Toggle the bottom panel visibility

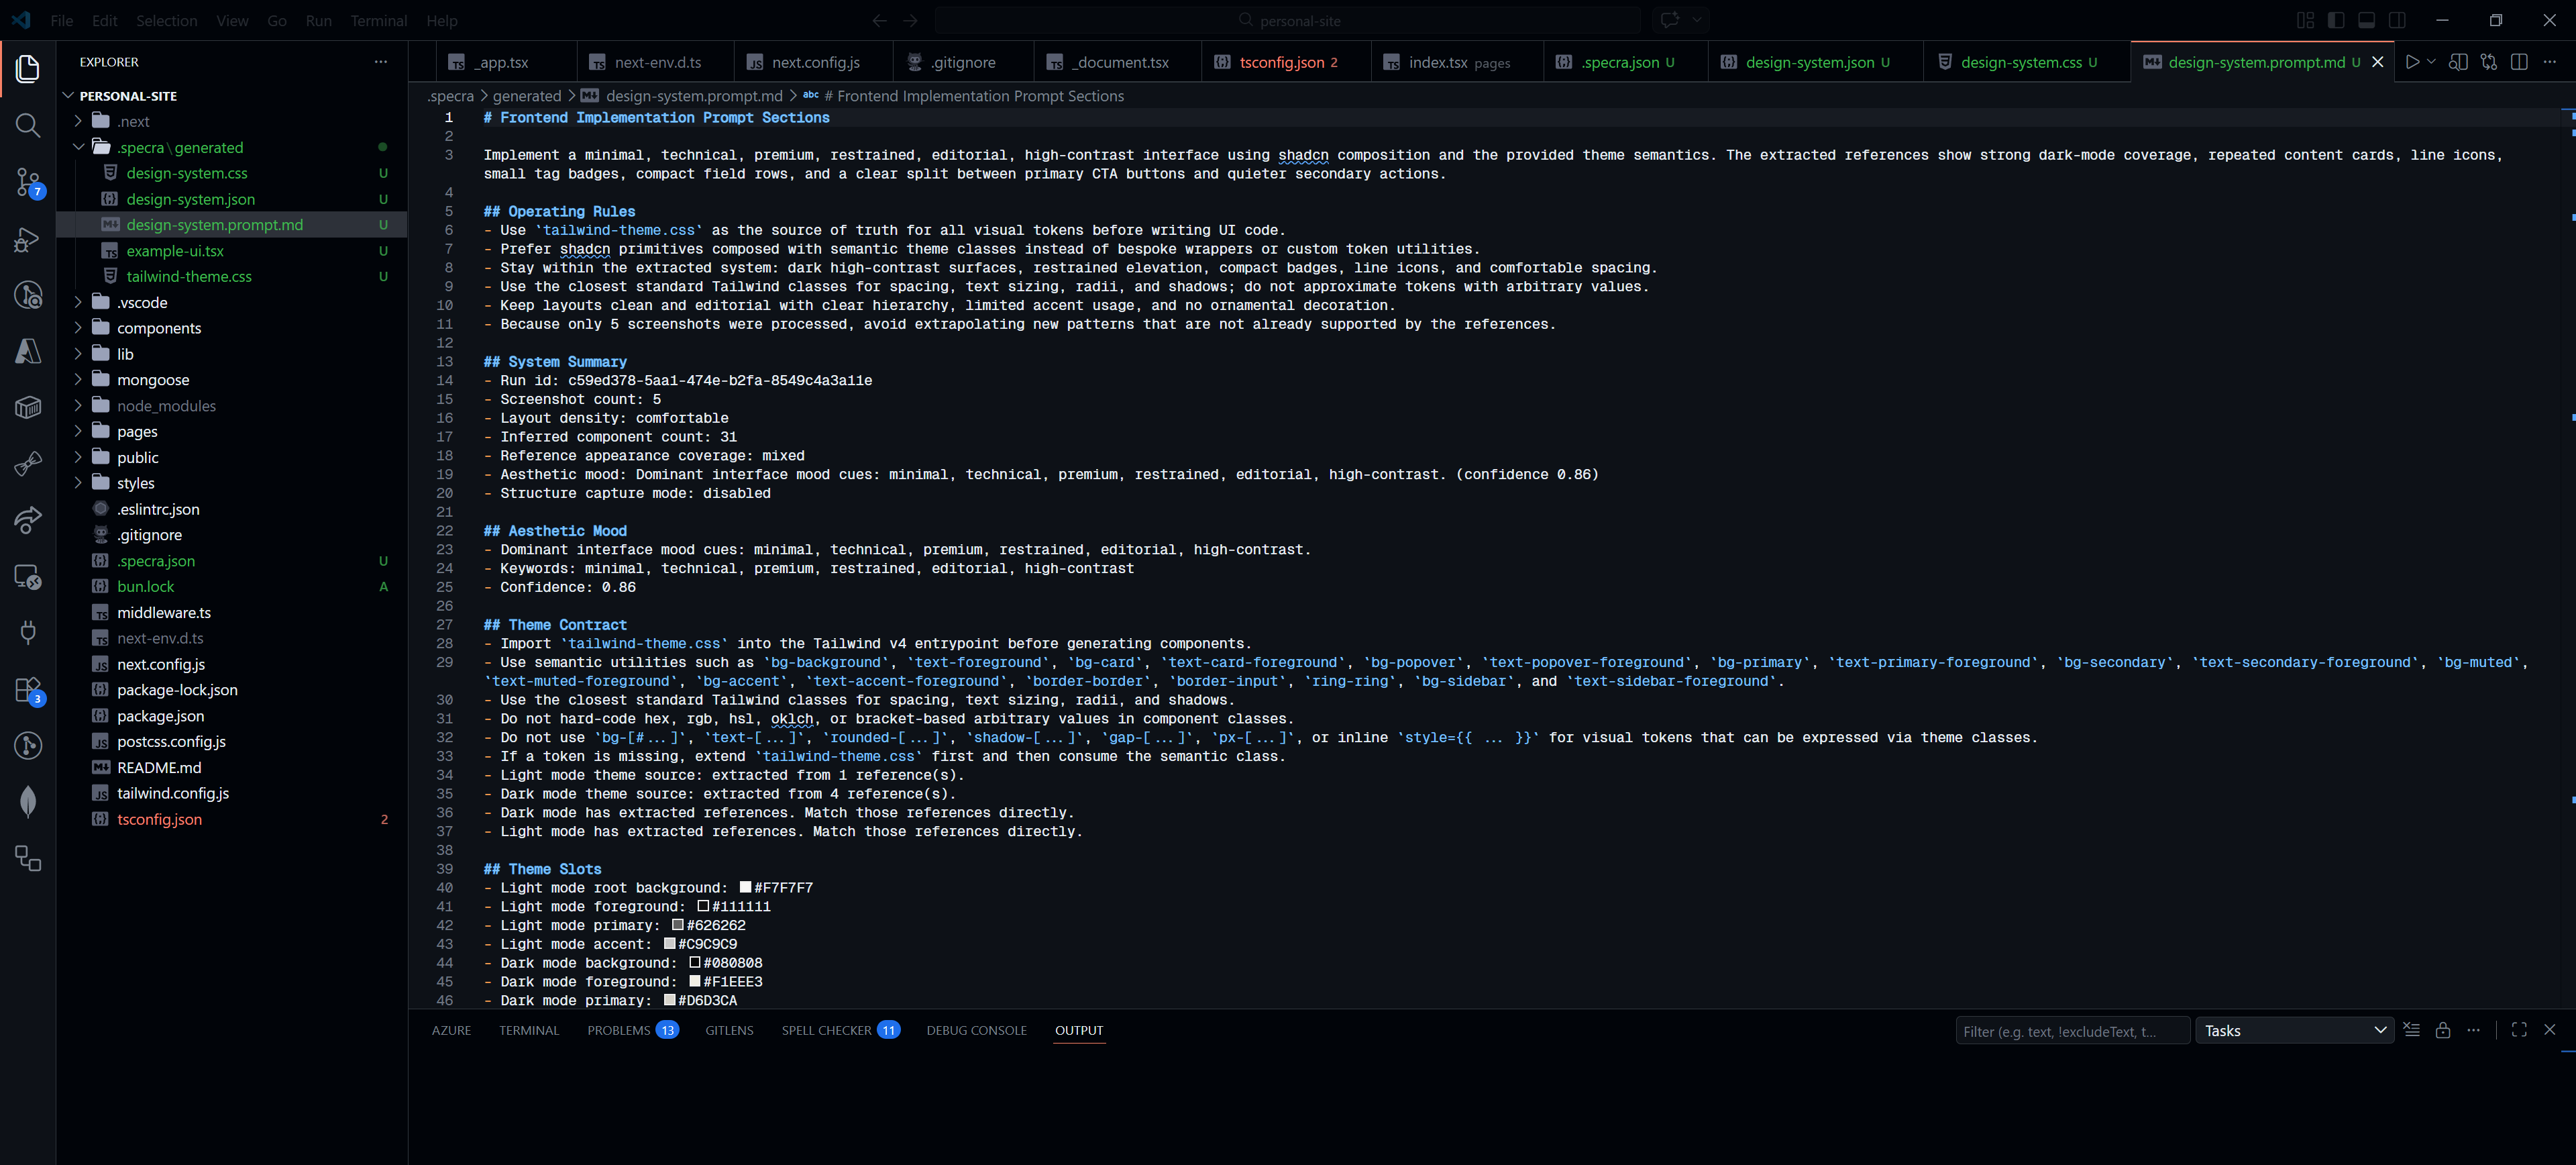pos(2367,20)
